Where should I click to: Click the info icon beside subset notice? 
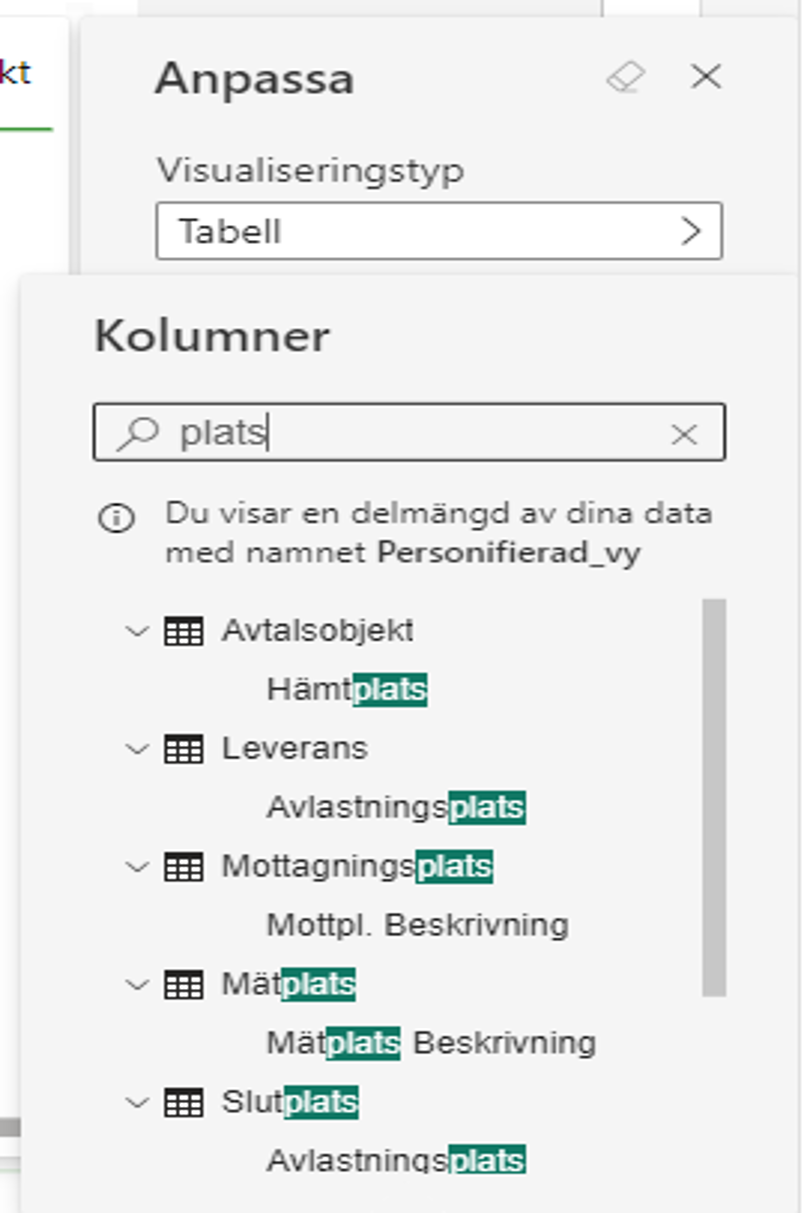click(116, 518)
